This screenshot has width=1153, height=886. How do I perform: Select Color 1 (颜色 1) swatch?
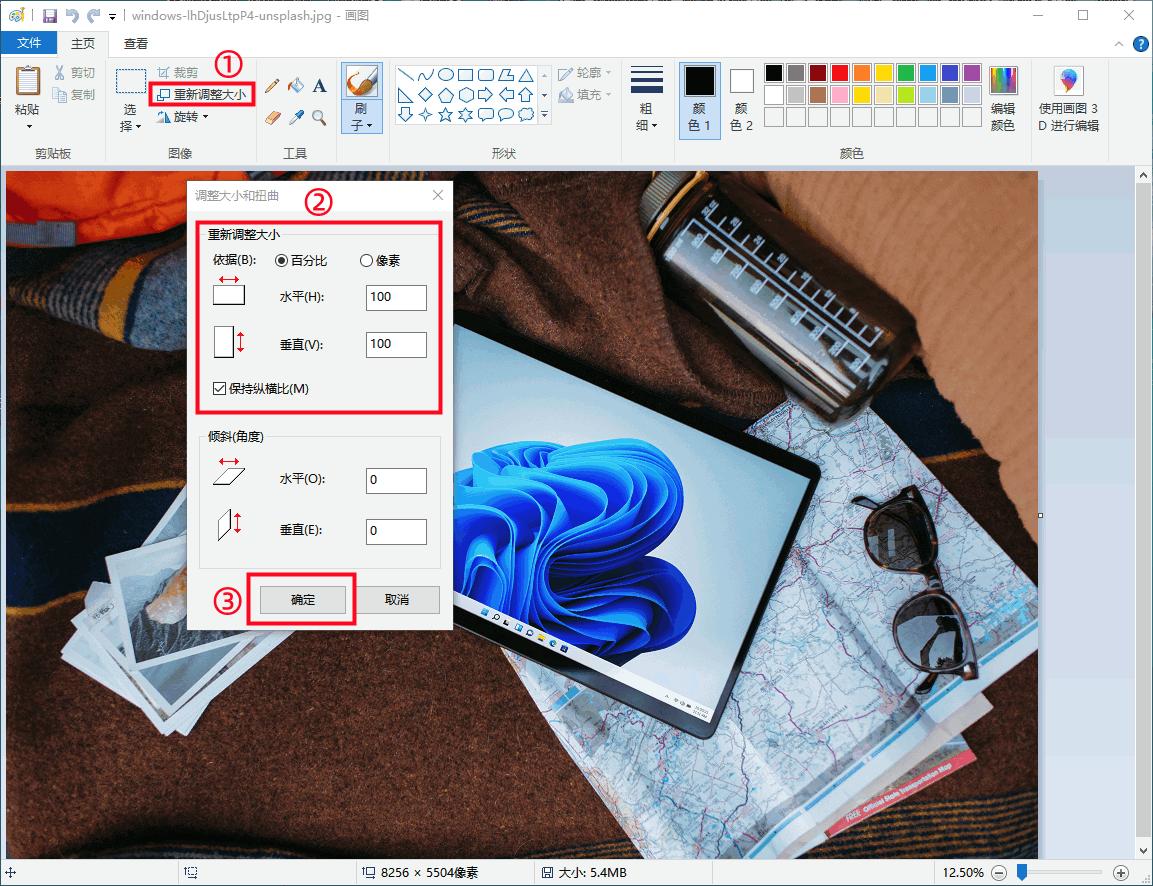(699, 99)
